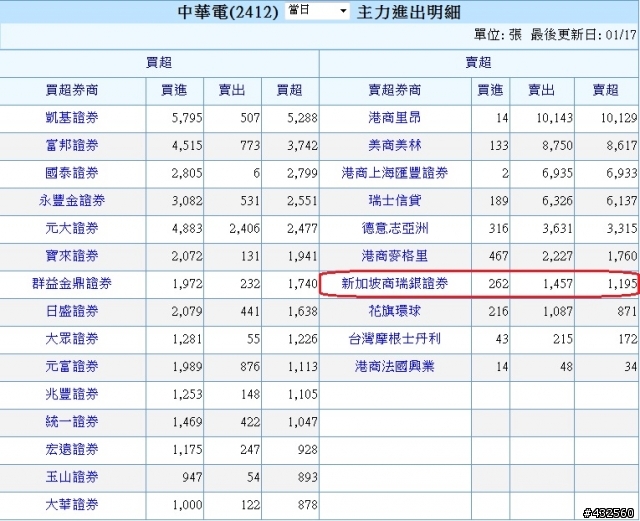Open 寶來證券 broker link
Image resolution: width=640 pixels, height=521 pixels.
(x=72, y=256)
